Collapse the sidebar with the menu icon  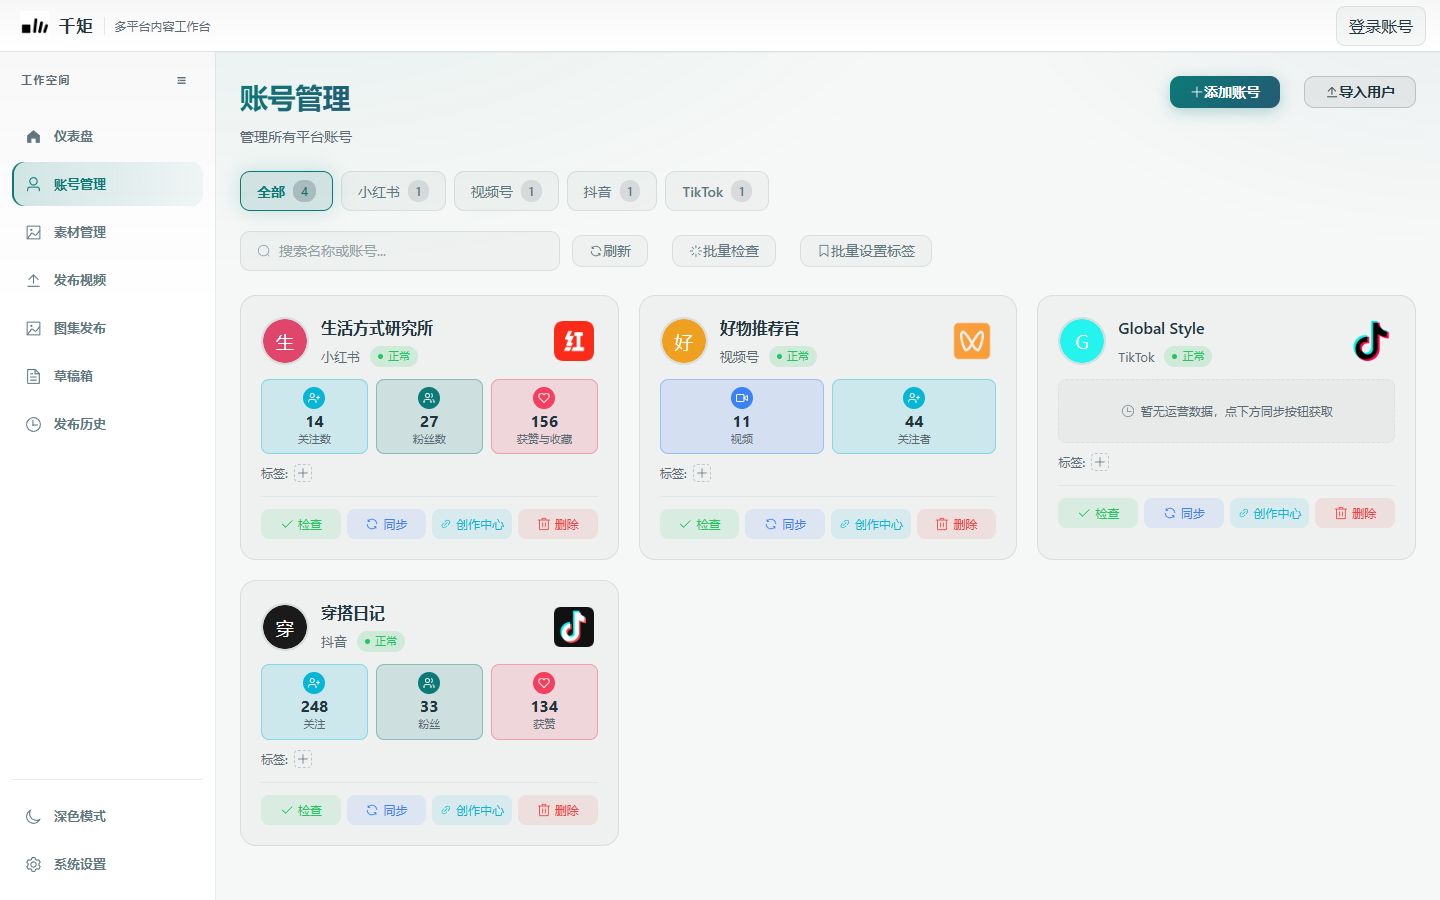[x=181, y=80]
